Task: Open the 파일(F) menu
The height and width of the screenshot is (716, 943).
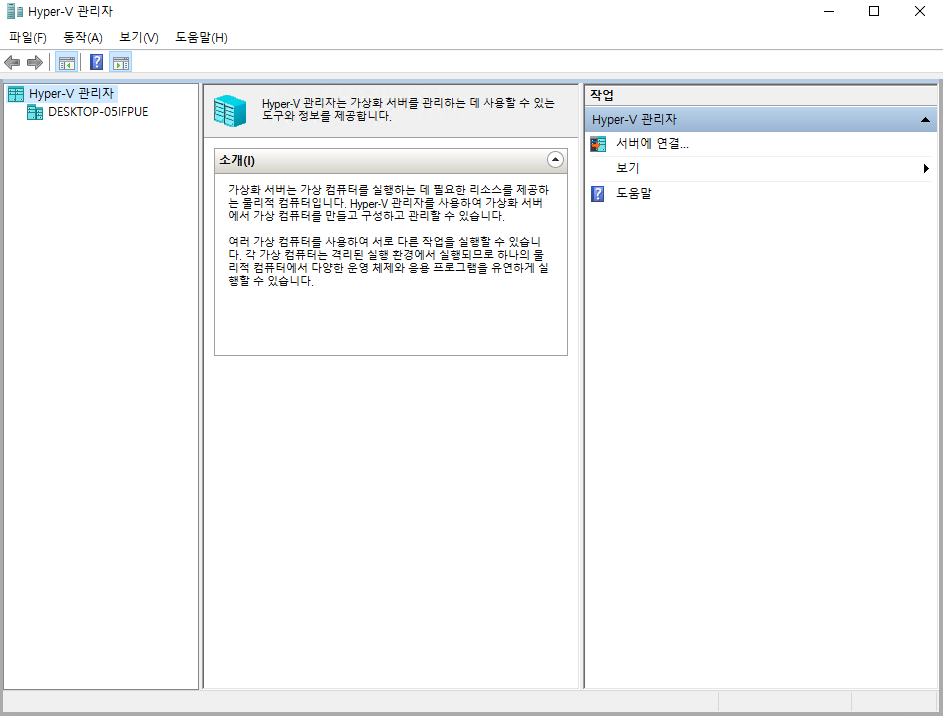Action: [28, 37]
